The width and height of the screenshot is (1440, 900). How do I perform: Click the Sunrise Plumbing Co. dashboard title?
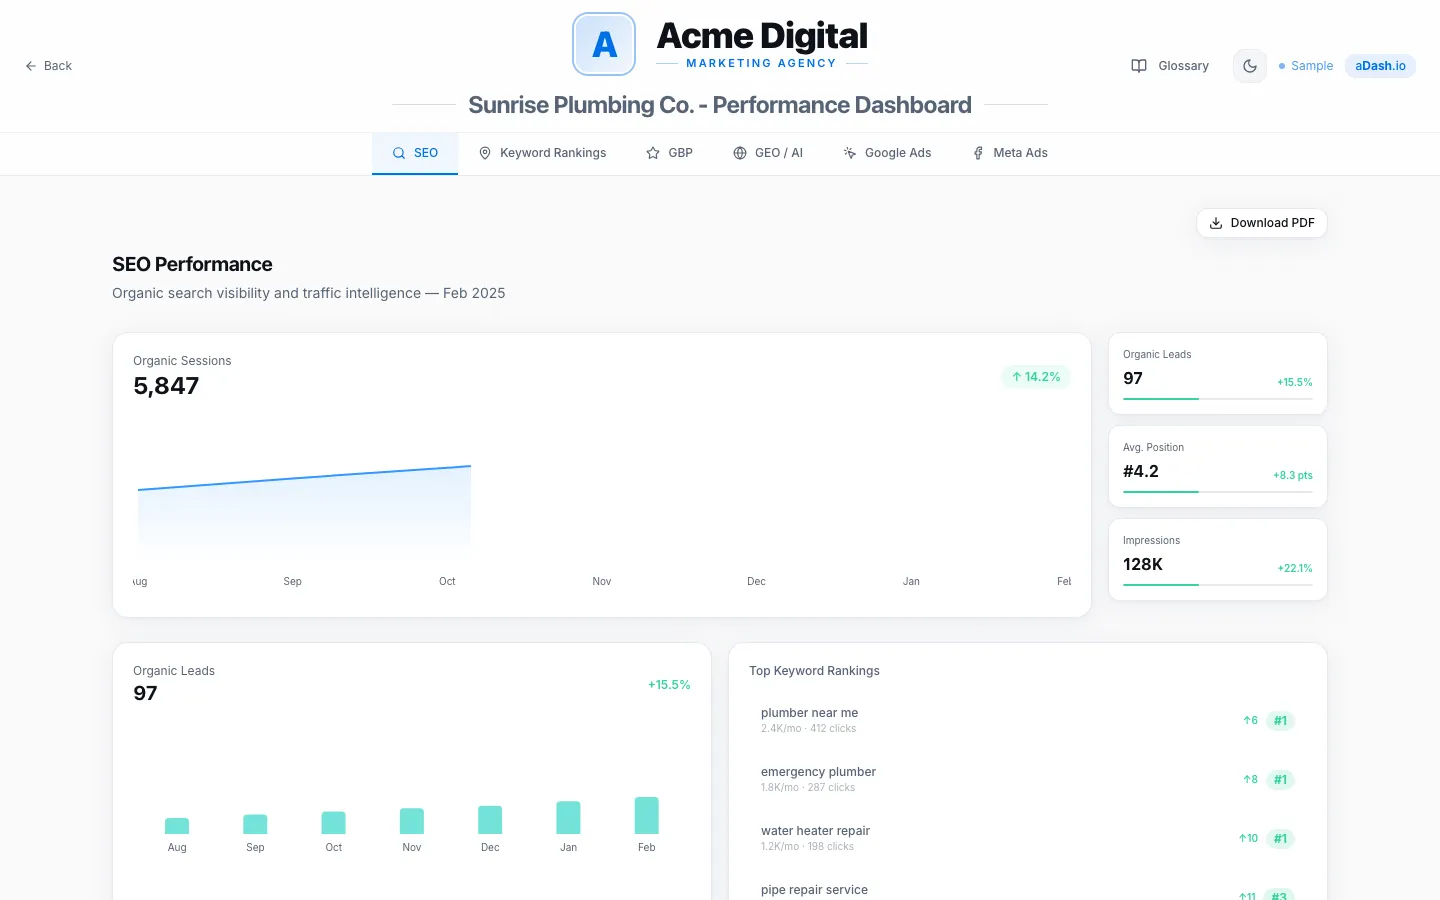coord(720,105)
